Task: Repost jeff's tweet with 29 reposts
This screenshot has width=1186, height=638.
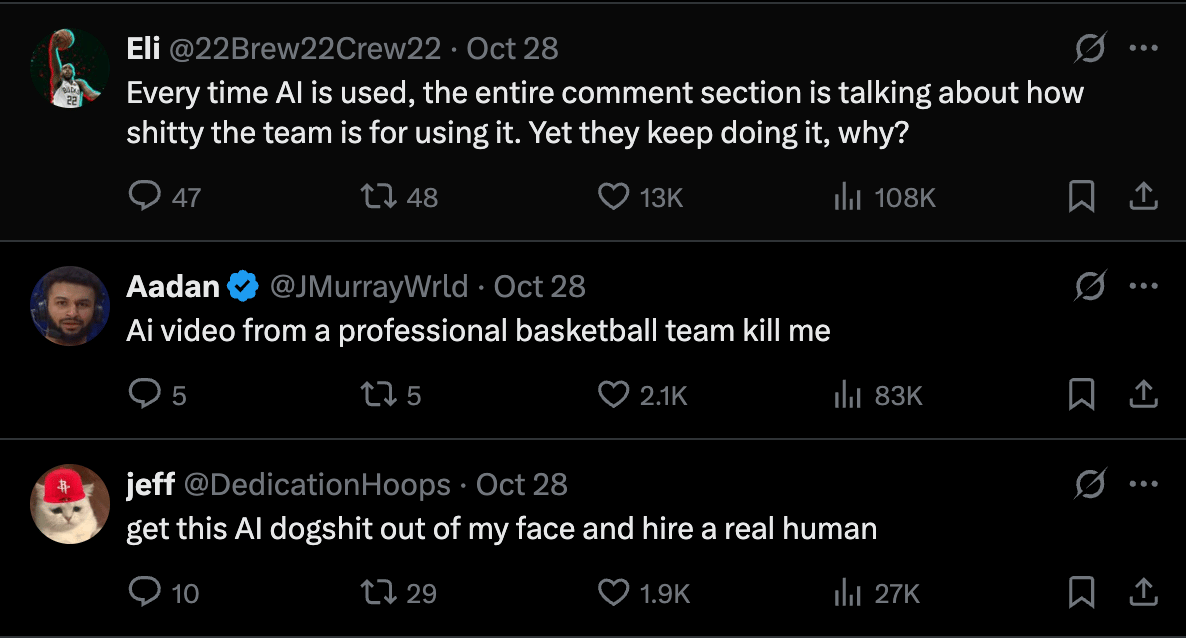Action: click(379, 592)
